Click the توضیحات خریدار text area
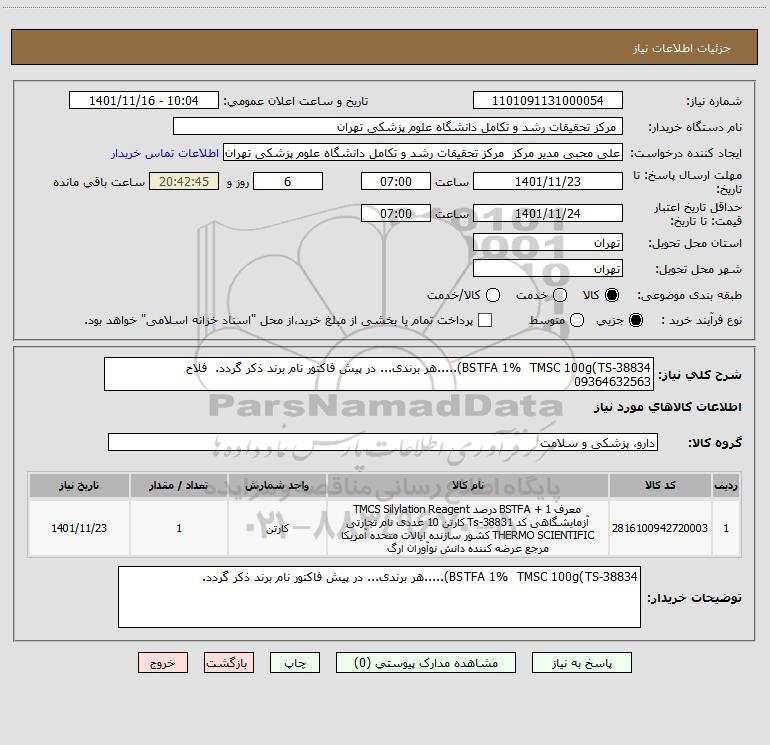 (x=379, y=597)
